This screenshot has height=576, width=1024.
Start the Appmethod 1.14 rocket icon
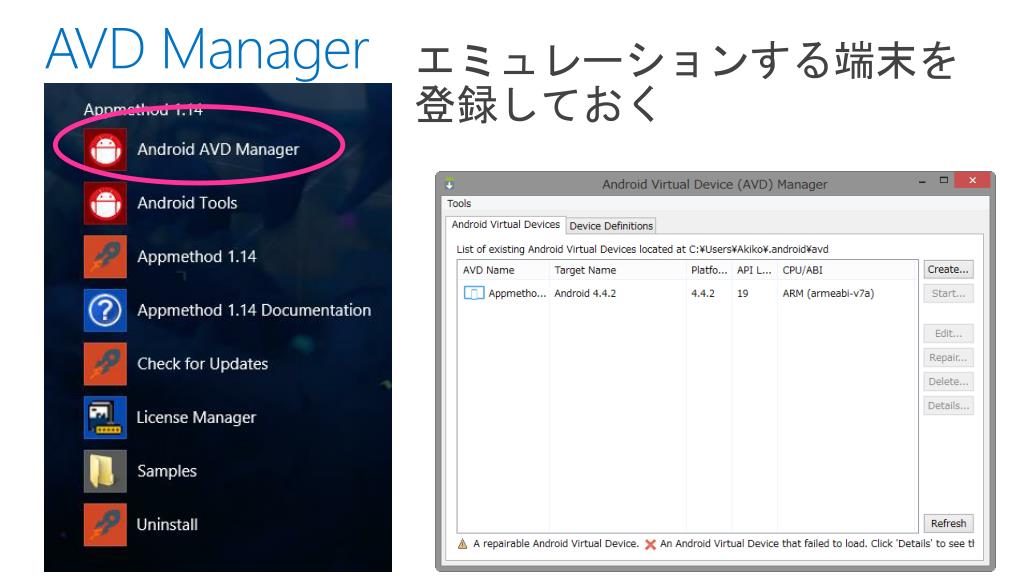tap(105, 257)
